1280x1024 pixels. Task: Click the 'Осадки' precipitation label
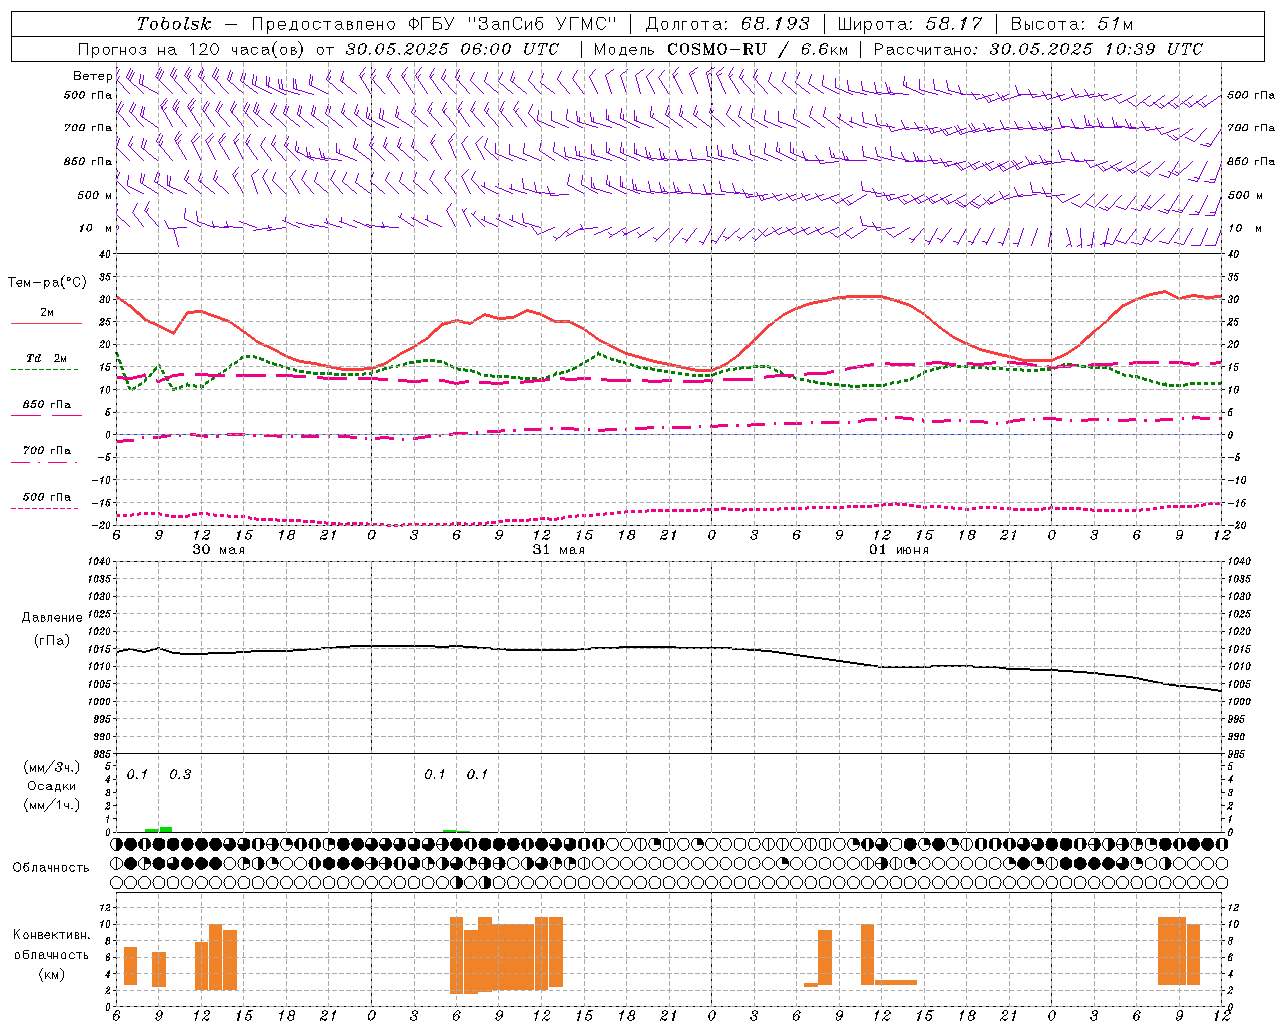coord(51,786)
